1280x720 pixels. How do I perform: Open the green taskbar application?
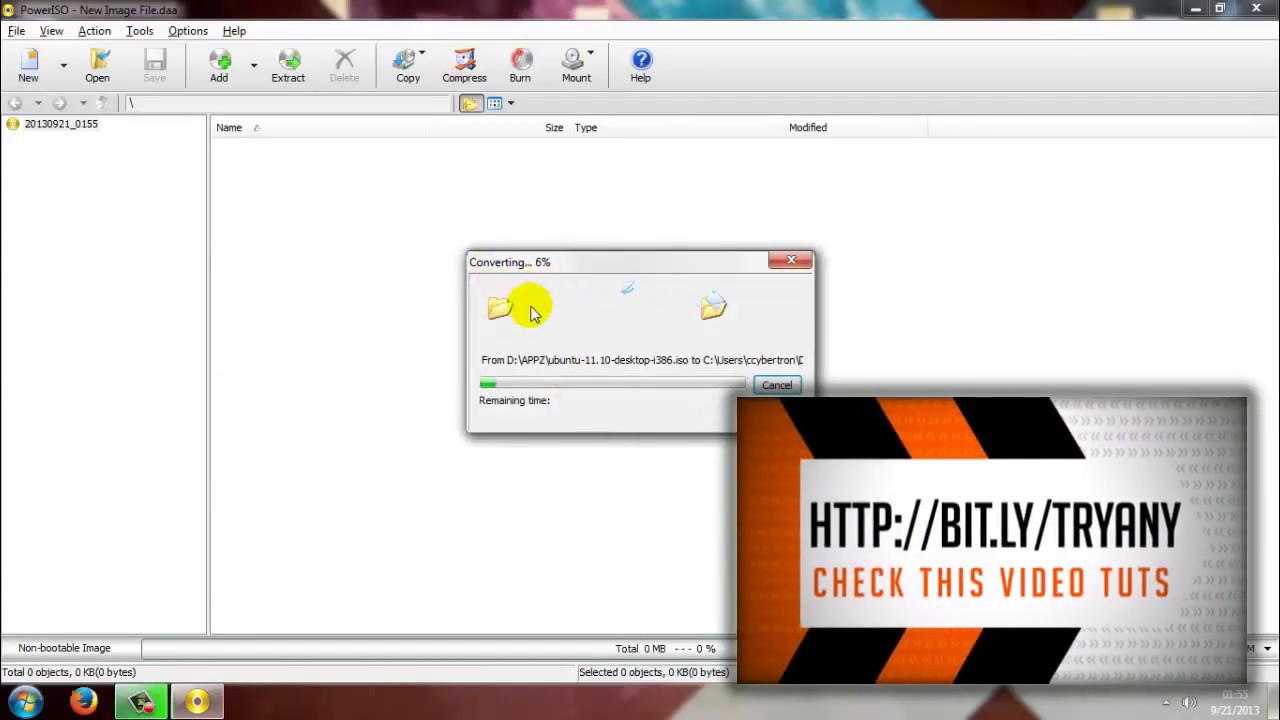tap(141, 702)
